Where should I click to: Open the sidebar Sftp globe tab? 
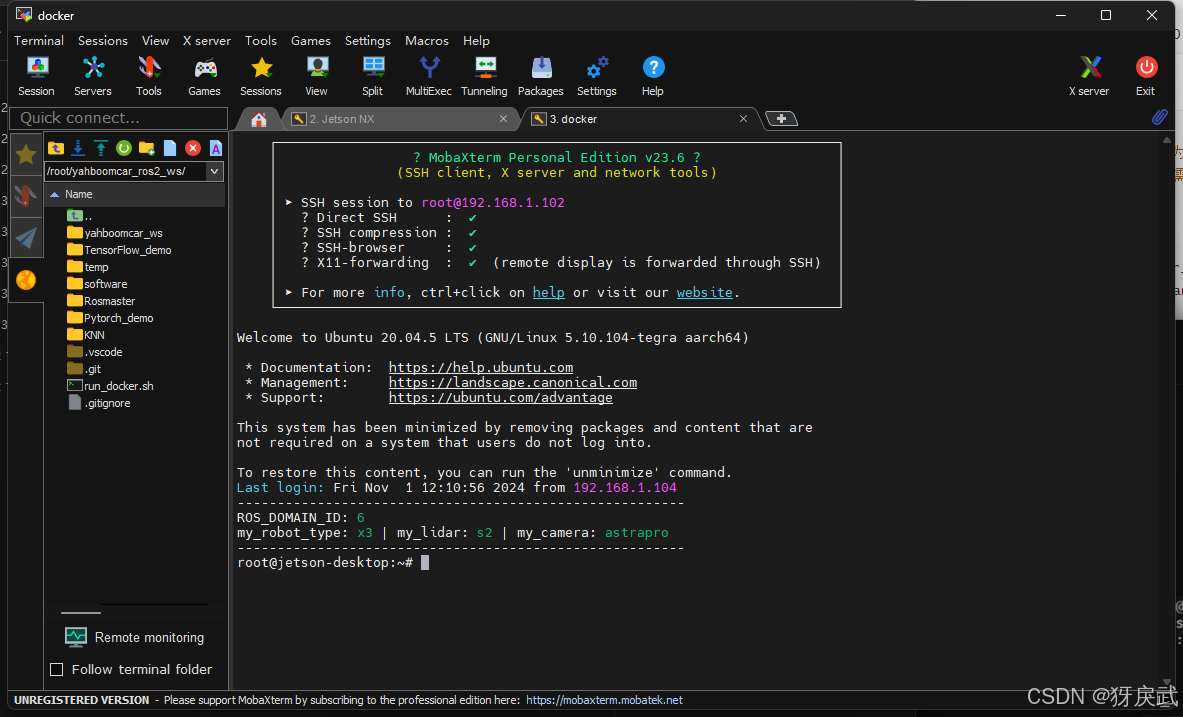click(x=26, y=280)
